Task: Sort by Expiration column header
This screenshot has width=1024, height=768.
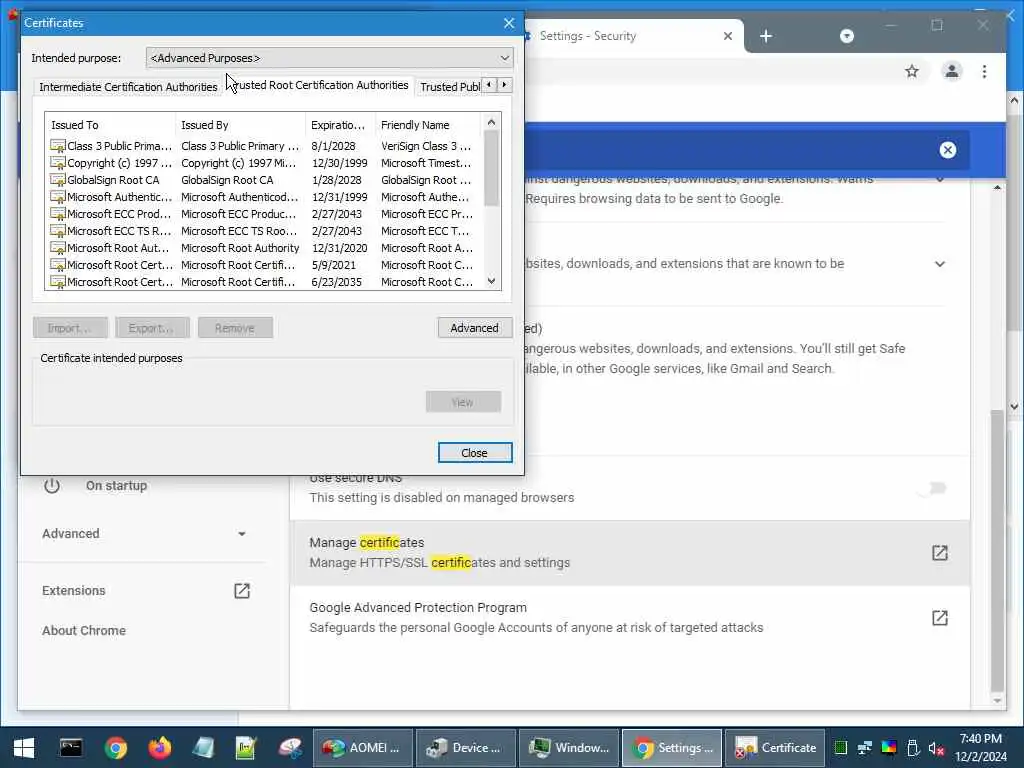Action: [340, 125]
